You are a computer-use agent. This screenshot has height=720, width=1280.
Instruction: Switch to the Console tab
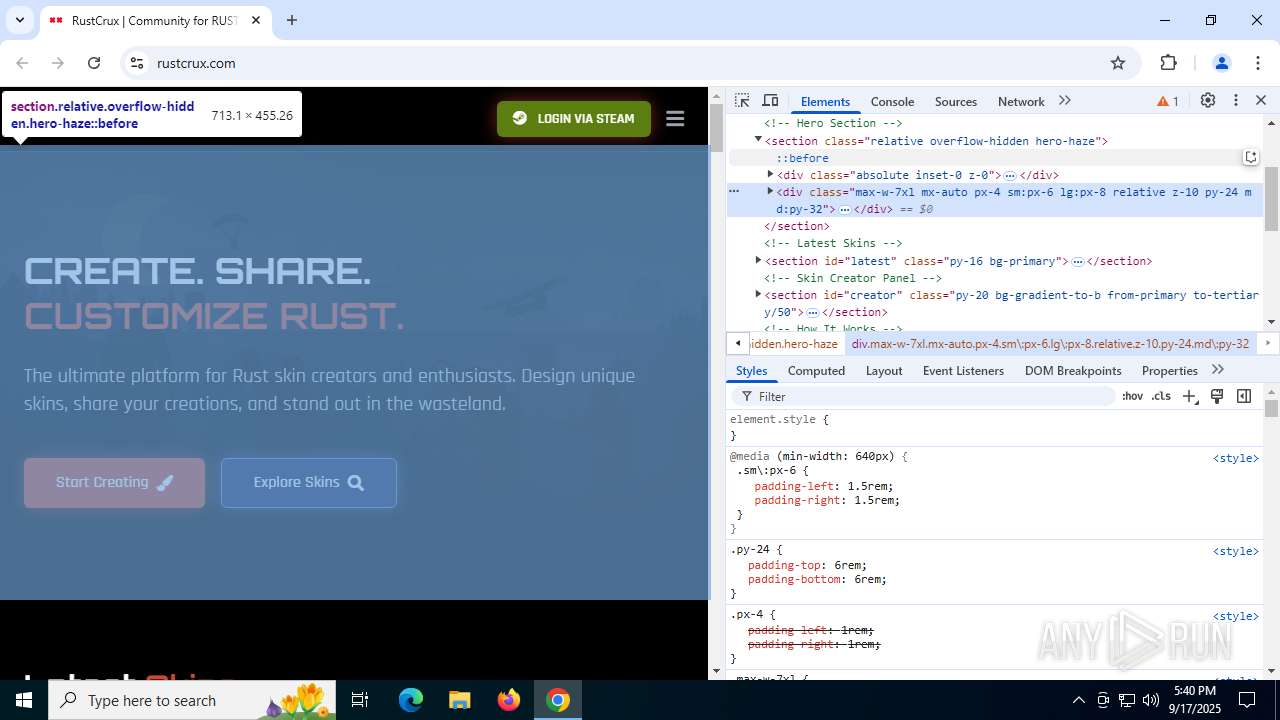[892, 101]
